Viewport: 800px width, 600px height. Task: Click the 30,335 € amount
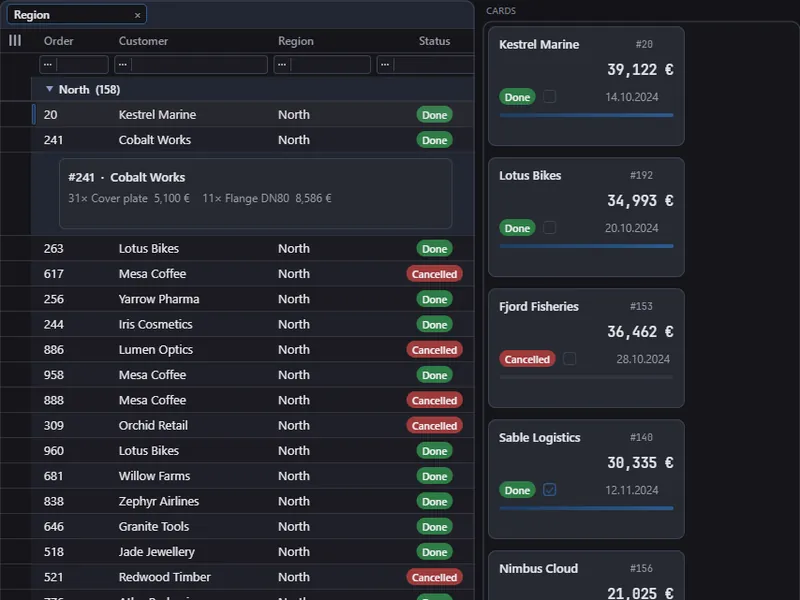click(x=640, y=463)
